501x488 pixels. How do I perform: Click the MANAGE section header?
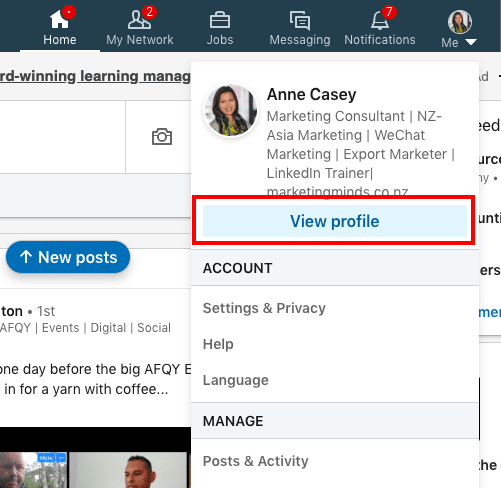tap(233, 421)
